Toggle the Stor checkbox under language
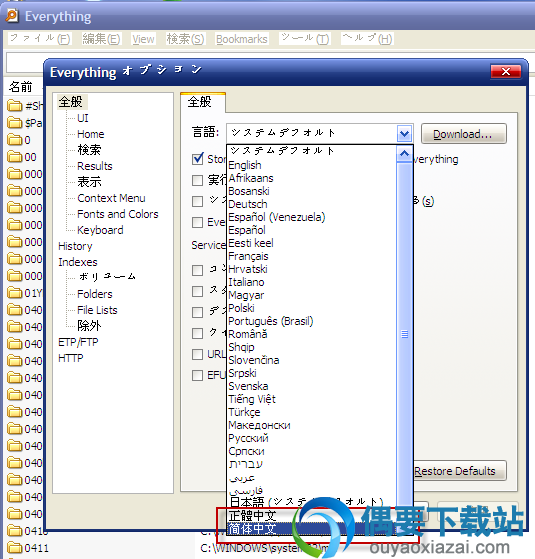 point(197,159)
